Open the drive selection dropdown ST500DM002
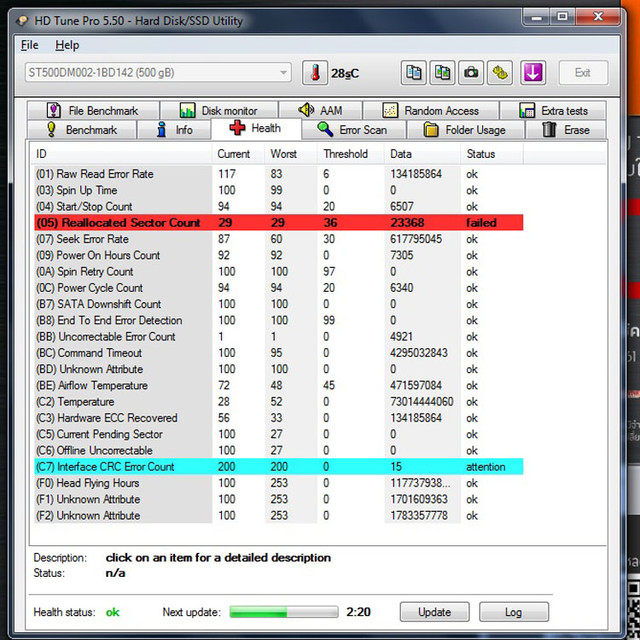640x640 pixels. click(x=158, y=73)
